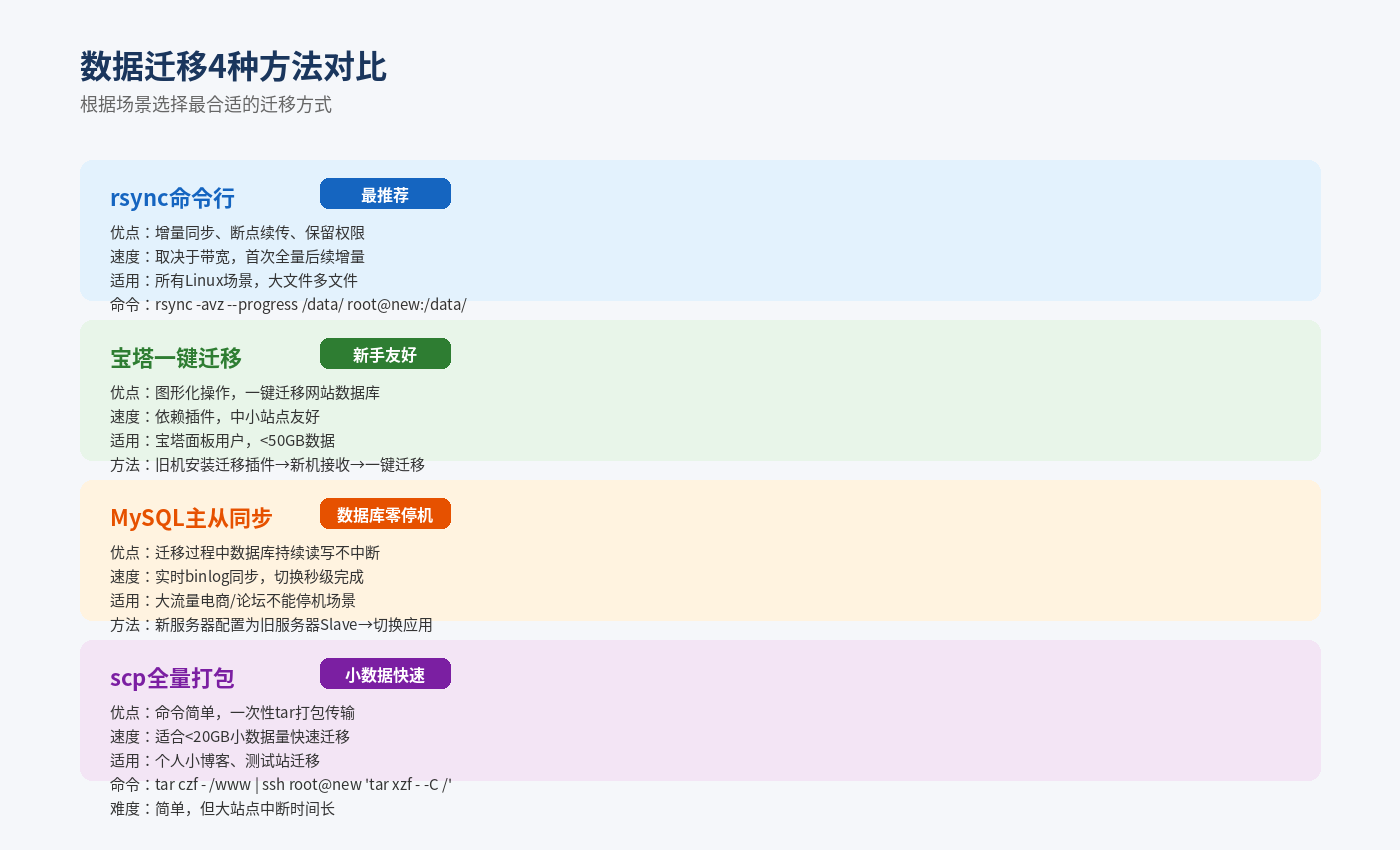The height and width of the screenshot is (850, 1400).
Task: Click the purple "小数据快速" badge
Action: click(x=385, y=674)
